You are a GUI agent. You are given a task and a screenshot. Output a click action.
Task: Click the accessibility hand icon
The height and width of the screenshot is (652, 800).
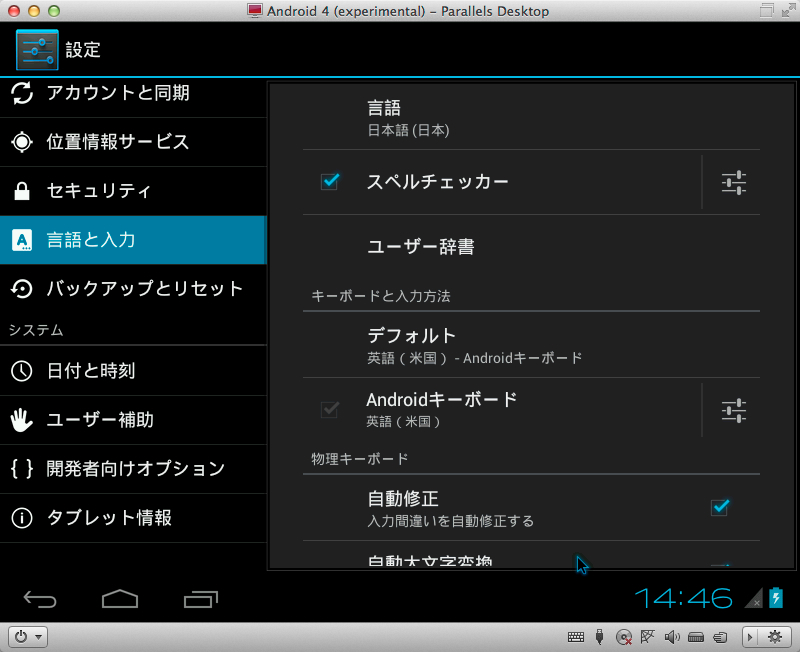point(21,420)
